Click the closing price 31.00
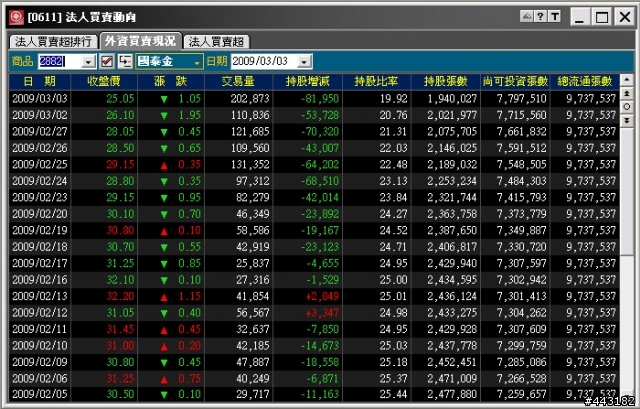Screen dimensions: 640x409 click(x=120, y=346)
